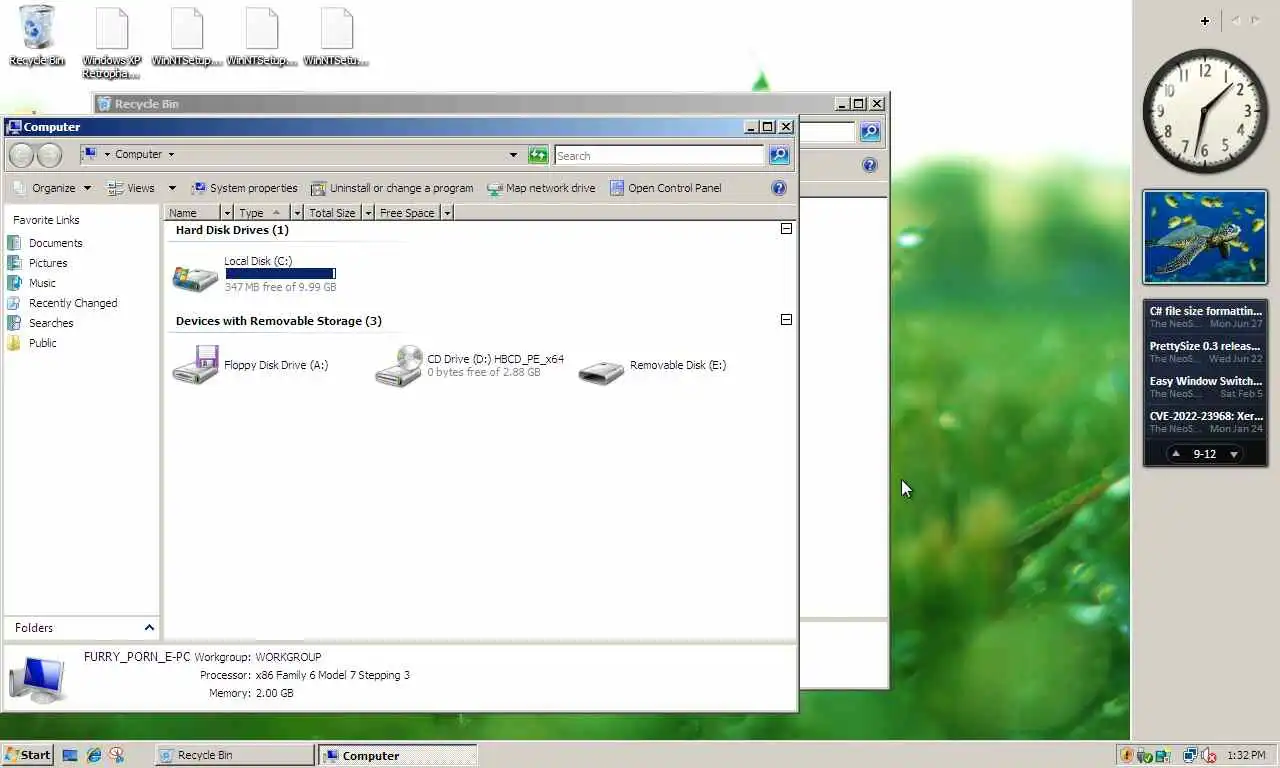
Task: Open the 'PrettySize 0.3 releas...' feed headline
Action: point(1205,351)
